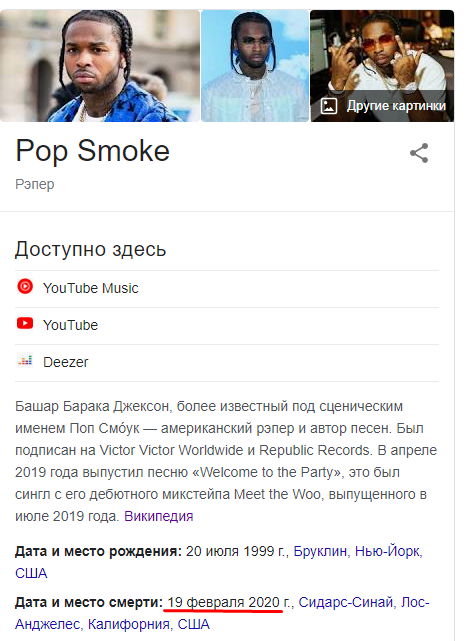Image resolution: width=471 pixels, height=641 pixels.
Task: Open the large left photo thumbnail
Action: click(x=100, y=66)
